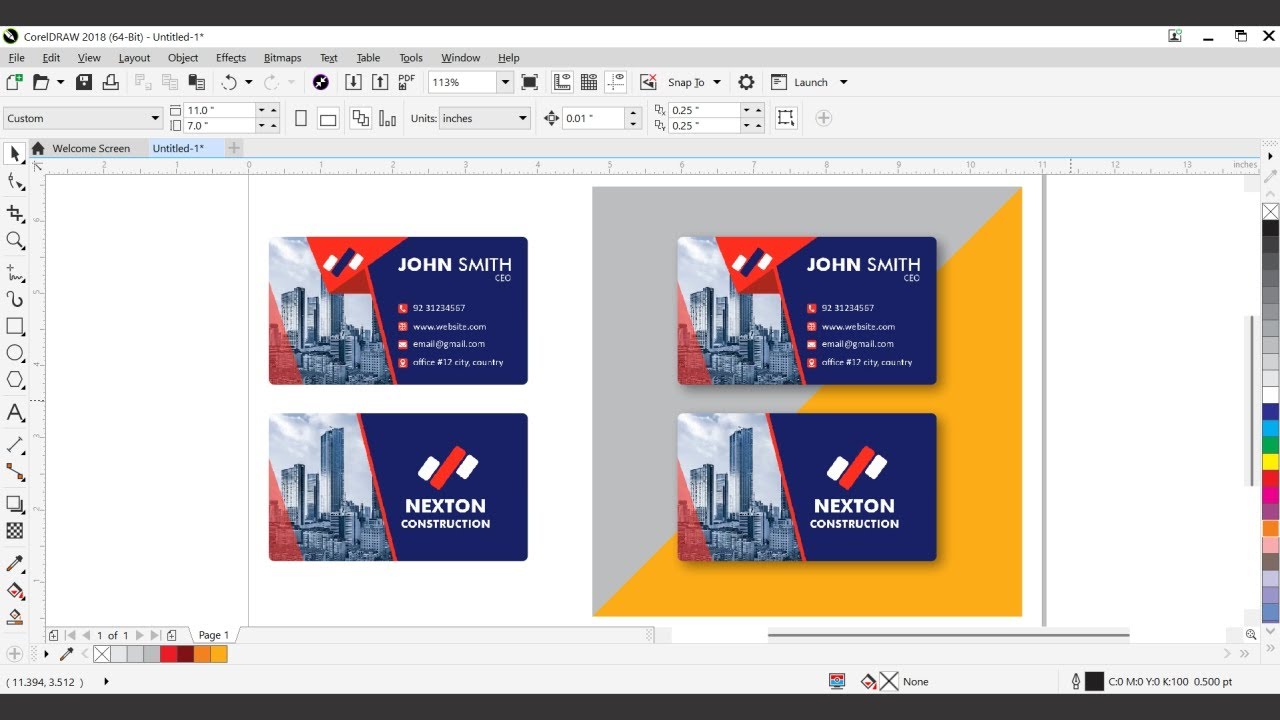Viewport: 1280px width, 720px height.
Task: Select the Rectangle tool
Action: pos(14,326)
